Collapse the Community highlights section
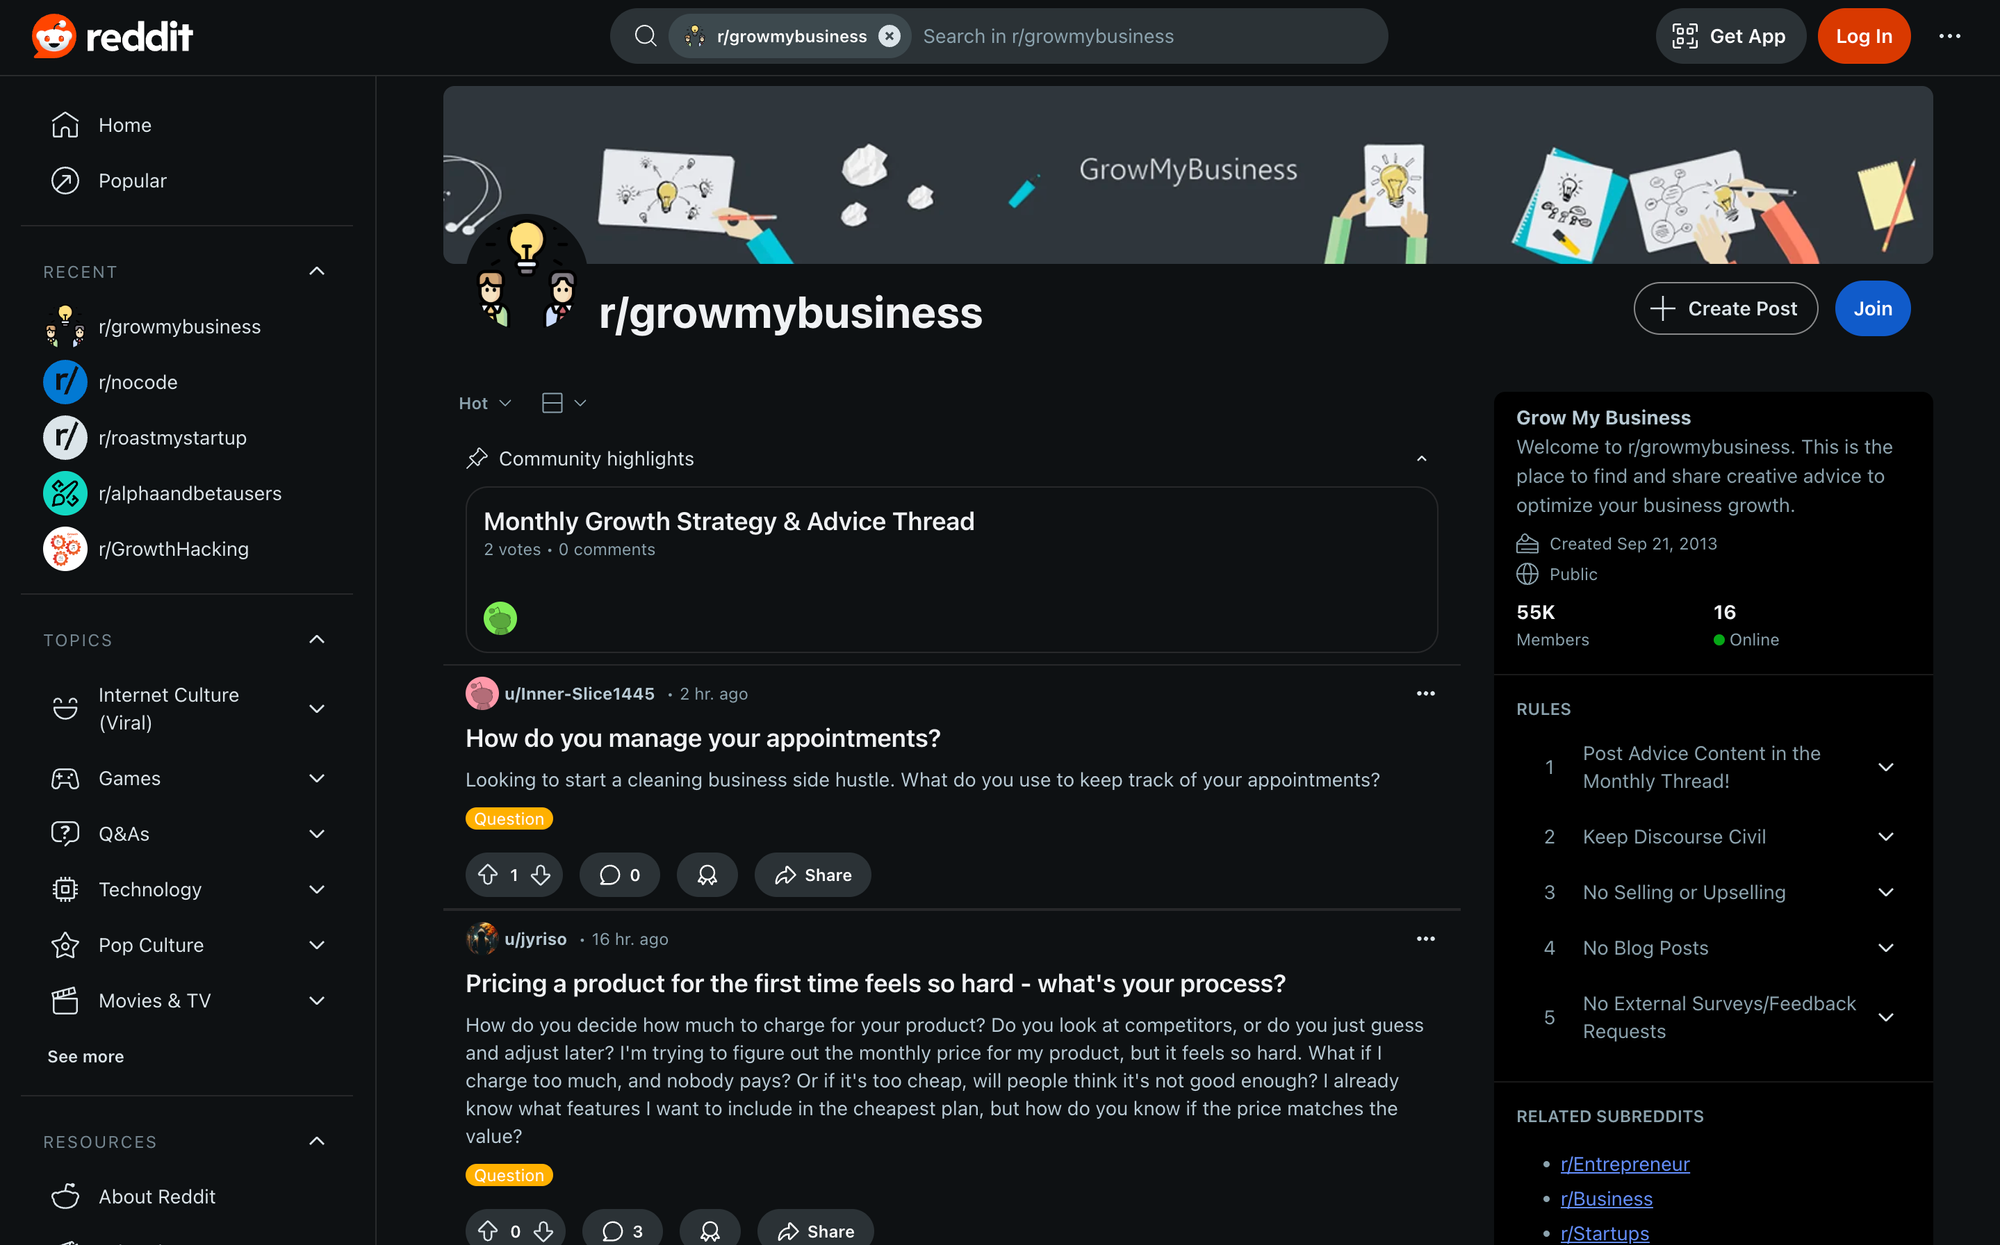The width and height of the screenshot is (2000, 1245). pyautogui.click(x=1422, y=459)
